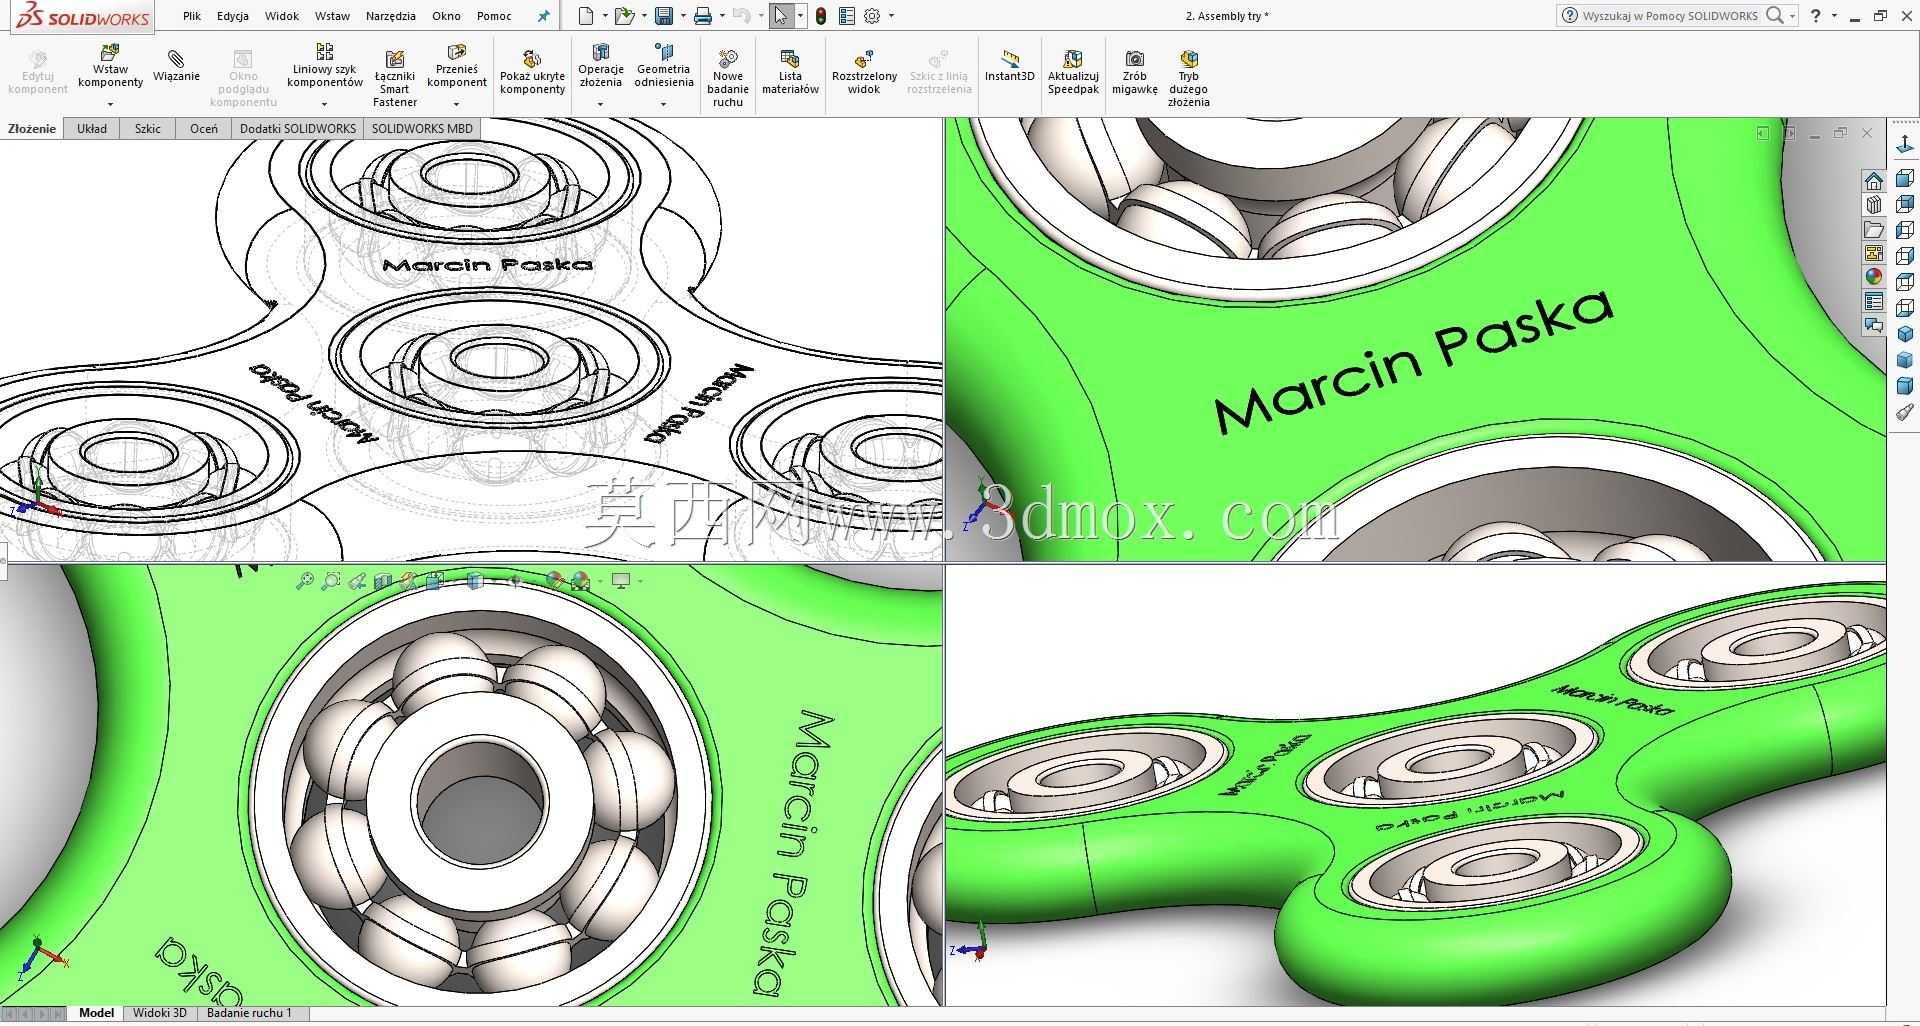Pin the menu bar with pushpin
Image resolution: width=1920 pixels, height=1026 pixels.
point(544,16)
